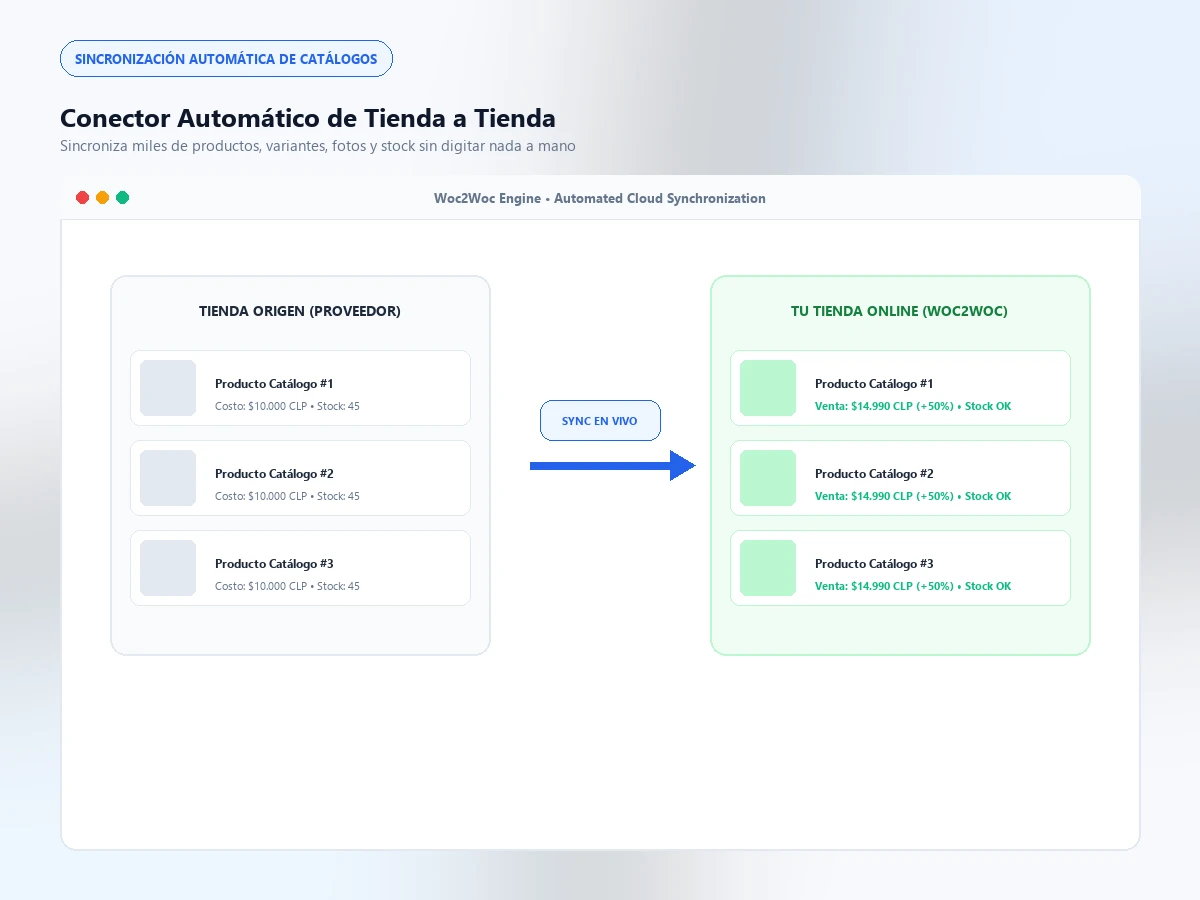Click 'Producto Catálogo #3' title in Tu Tienda Online
Screen dimensions: 1200x900
click(874, 564)
